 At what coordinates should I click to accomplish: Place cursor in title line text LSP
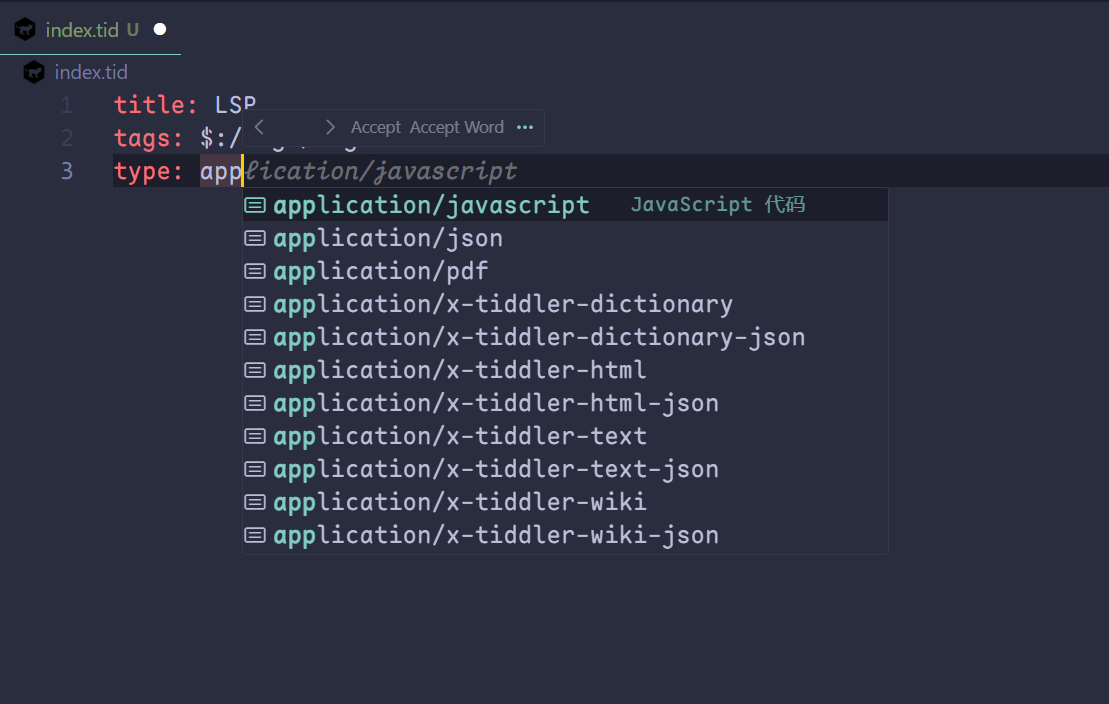[236, 105]
